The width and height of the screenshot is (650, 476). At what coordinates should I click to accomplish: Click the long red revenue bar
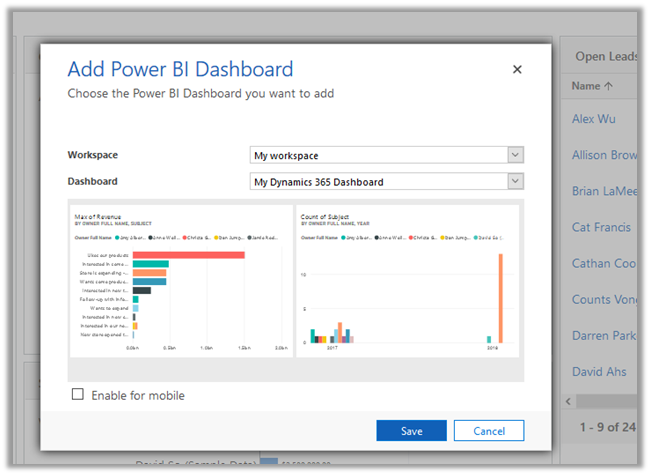(x=188, y=255)
